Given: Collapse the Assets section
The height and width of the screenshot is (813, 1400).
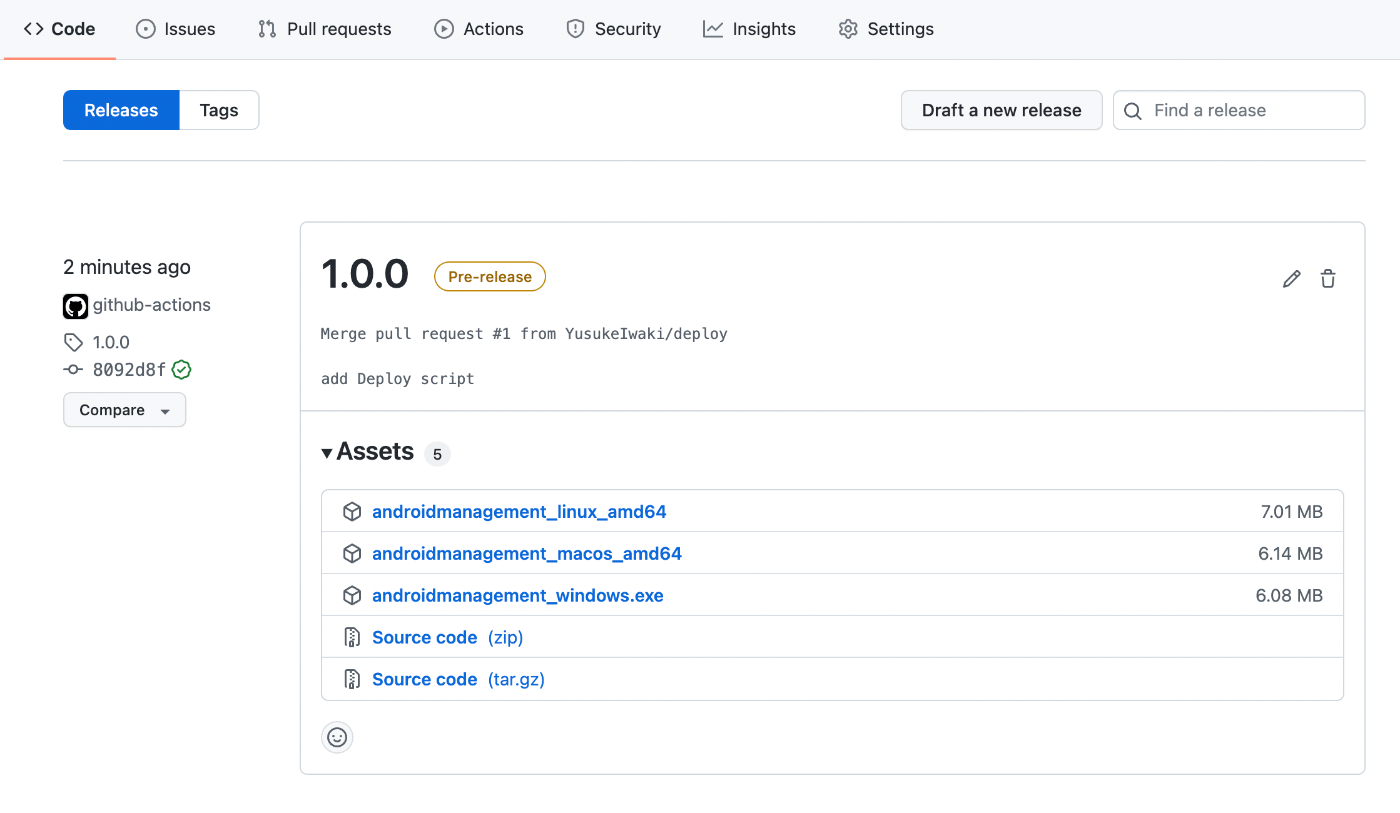Looking at the screenshot, I should click(x=367, y=452).
